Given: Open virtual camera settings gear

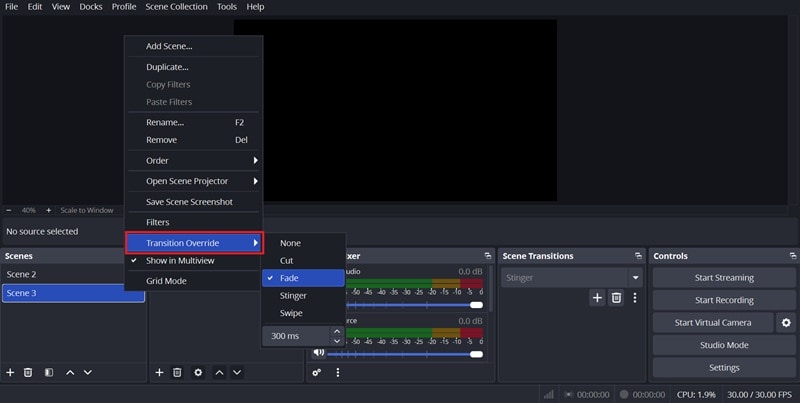Looking at the screenshot, I should (786, 323).
